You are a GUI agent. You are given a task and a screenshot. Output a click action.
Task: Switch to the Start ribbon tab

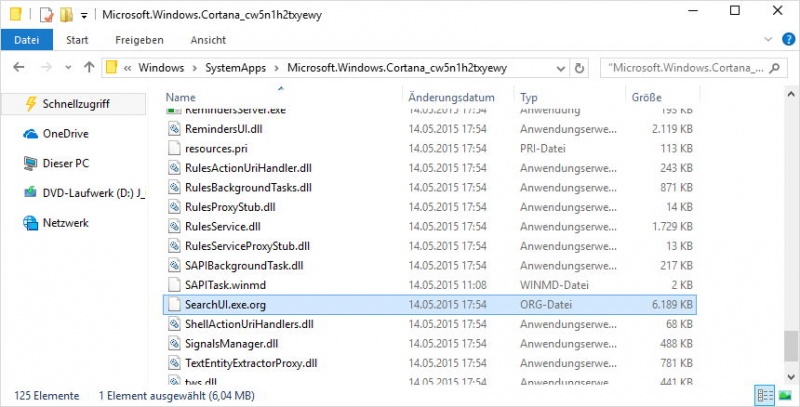pyautogui.click(x=77, y=40)
